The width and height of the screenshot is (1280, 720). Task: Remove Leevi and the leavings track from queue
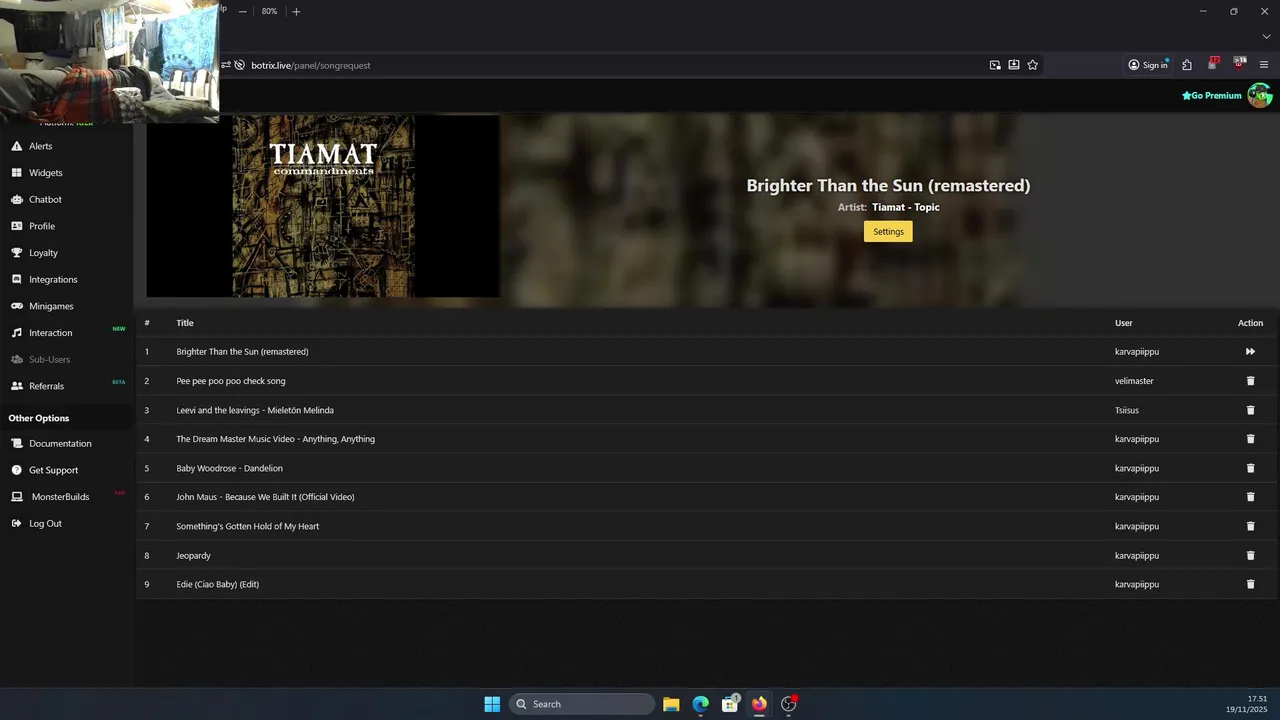pyautogui.click(x=1250, y=410)
